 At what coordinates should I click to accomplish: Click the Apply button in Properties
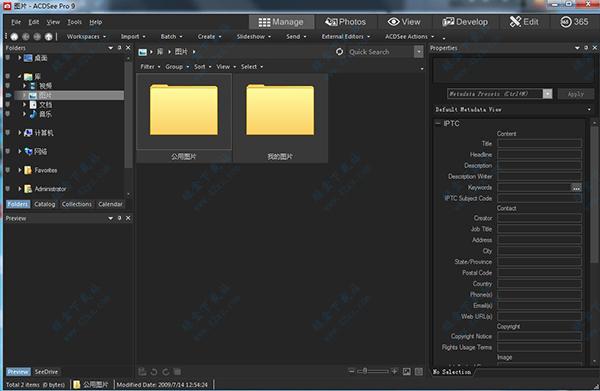[x=576, y=94]
